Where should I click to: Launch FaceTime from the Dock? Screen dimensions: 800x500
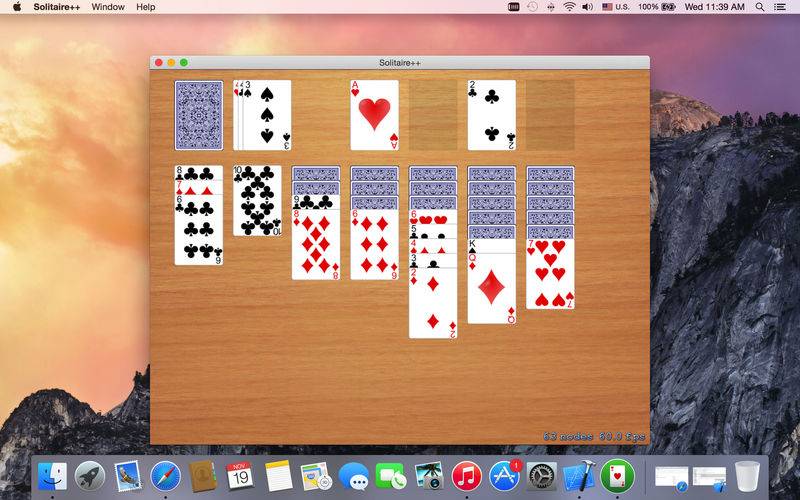pyautogui.click(x=391, y=477)
